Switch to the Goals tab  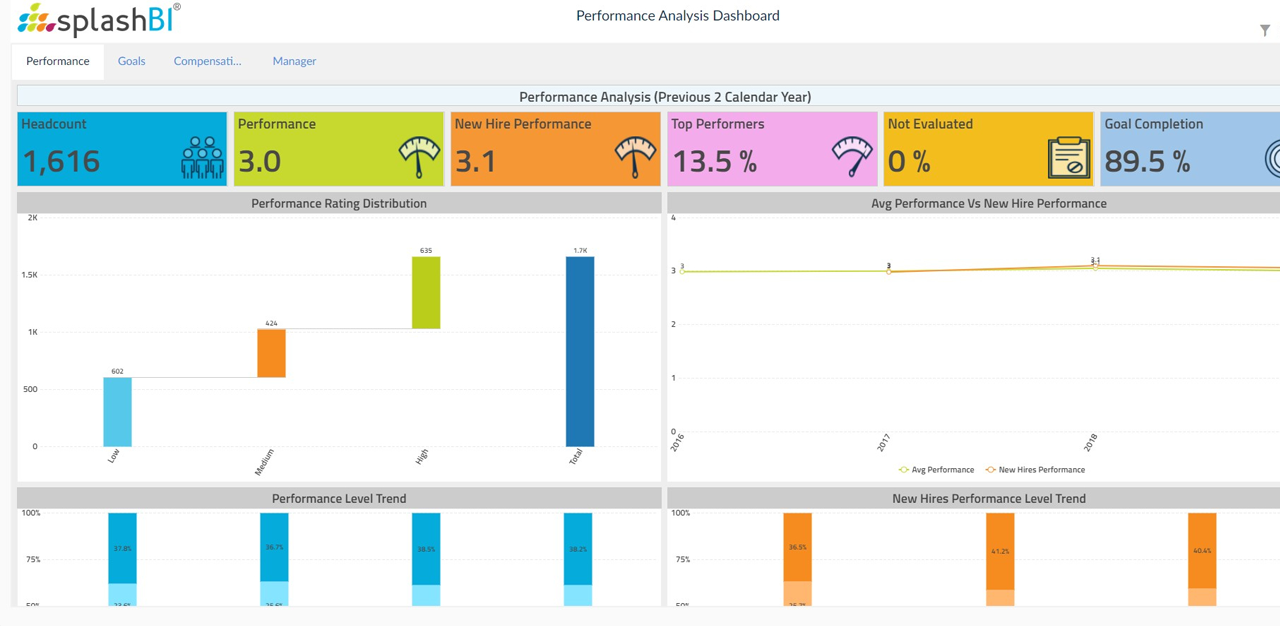131,61
